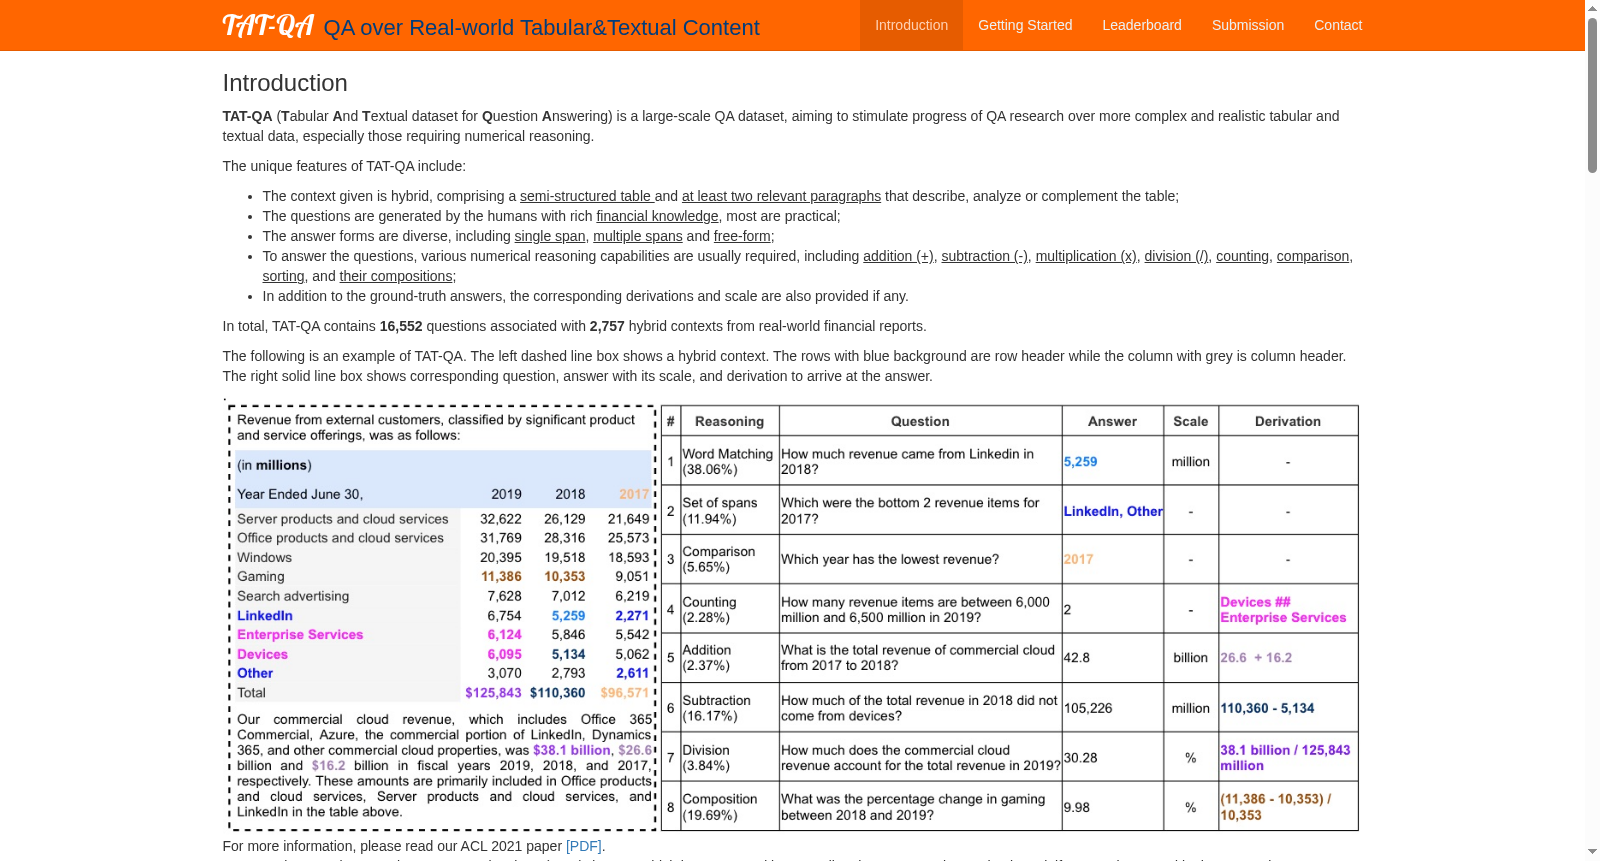Click 'The unique features of TAT-QA include:' line

(x=344, y=166)
